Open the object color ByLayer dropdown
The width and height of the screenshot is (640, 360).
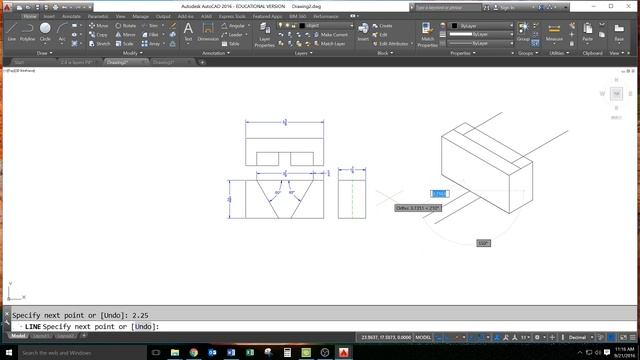pos(480,26)
